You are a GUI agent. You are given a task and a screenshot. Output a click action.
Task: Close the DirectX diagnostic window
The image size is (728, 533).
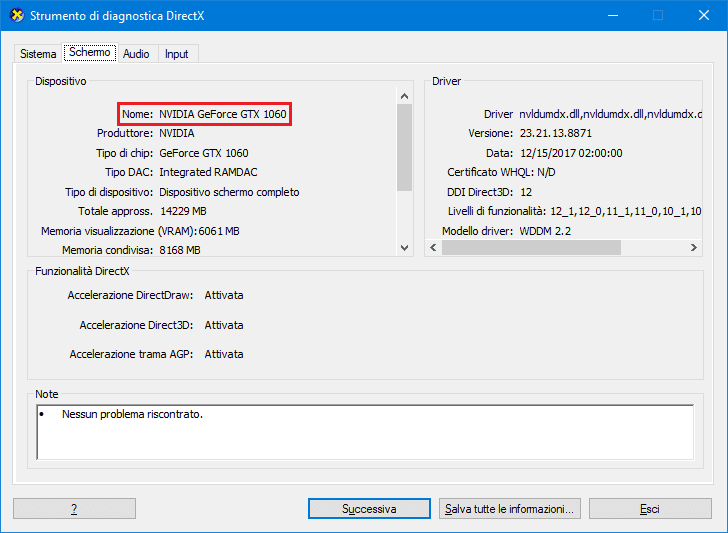tap(703, 16)
